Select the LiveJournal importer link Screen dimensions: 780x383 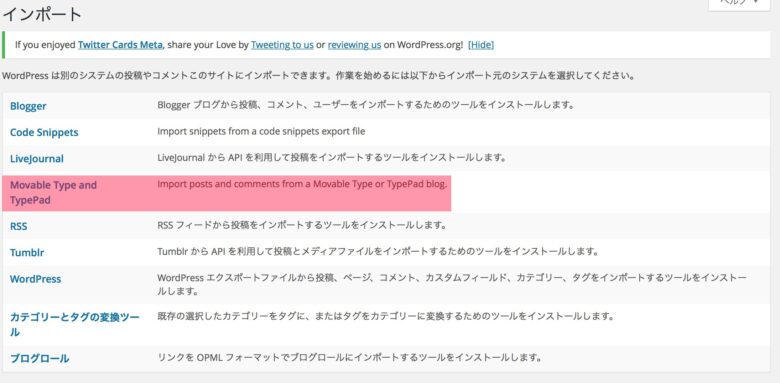coord(37,159)
